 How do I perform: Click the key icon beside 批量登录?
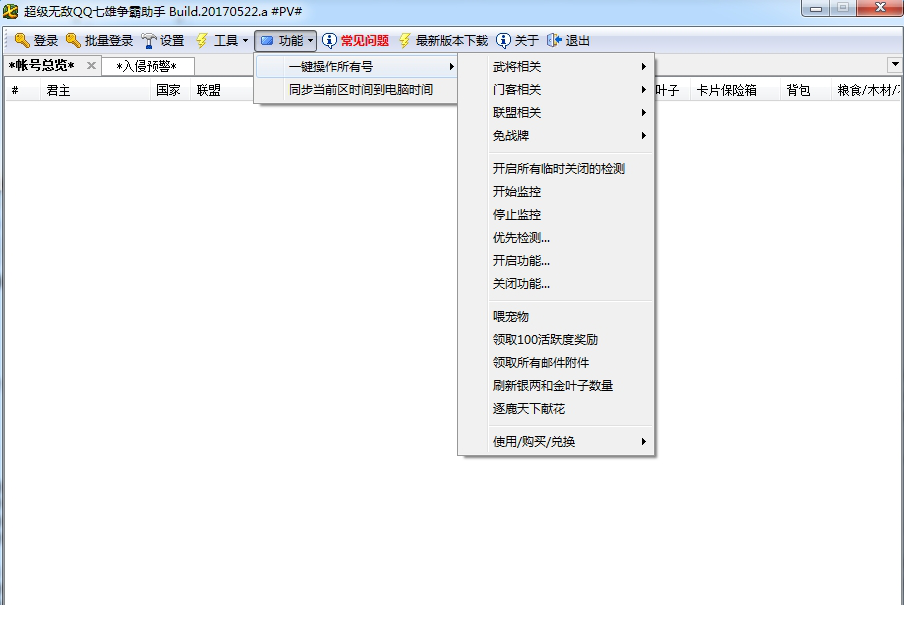pyautogui.click(x=73, y=40)
